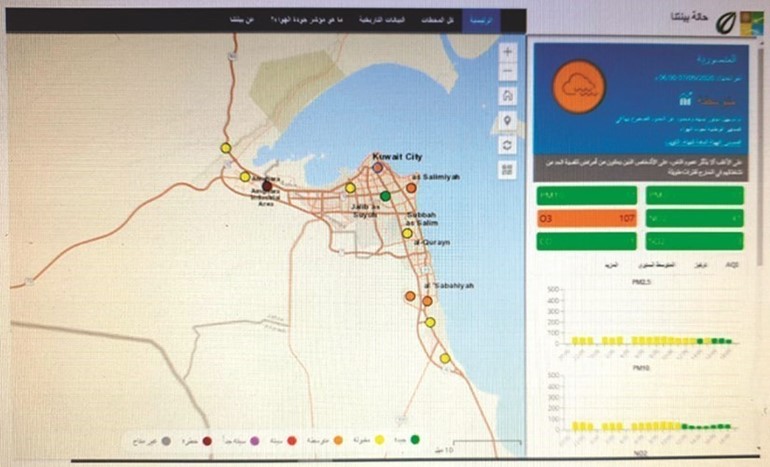Click the PM10 chart title
Viewport: 770px width, 467px height.
point(641,368)
